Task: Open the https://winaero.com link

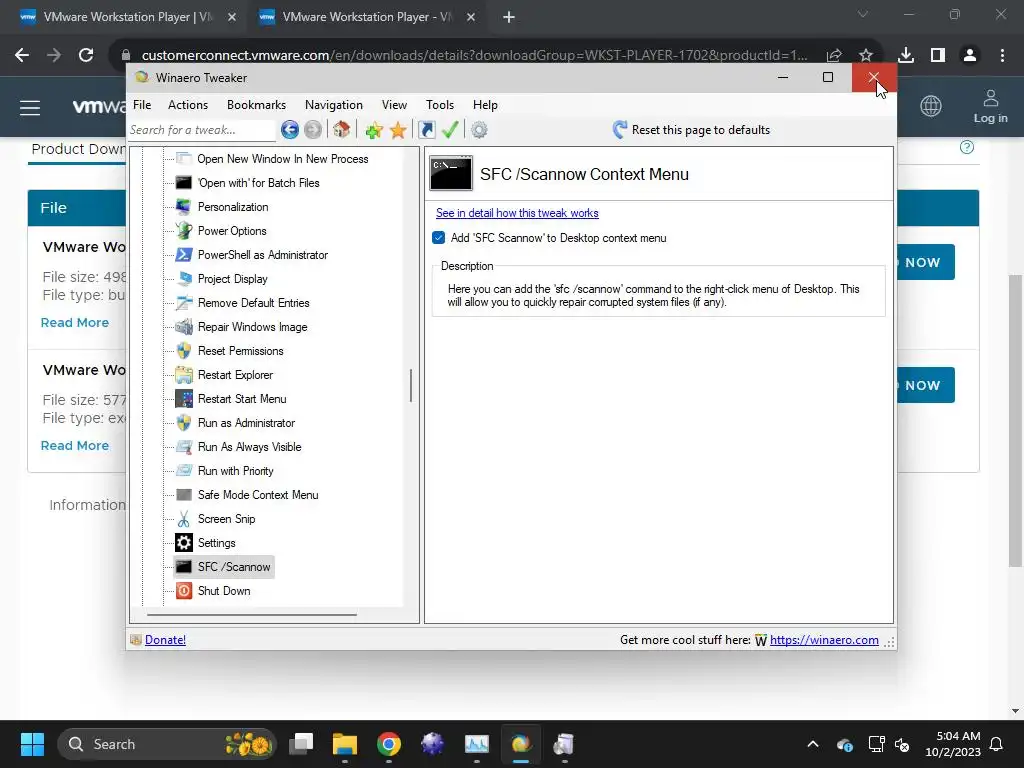Action: [824, 640]
